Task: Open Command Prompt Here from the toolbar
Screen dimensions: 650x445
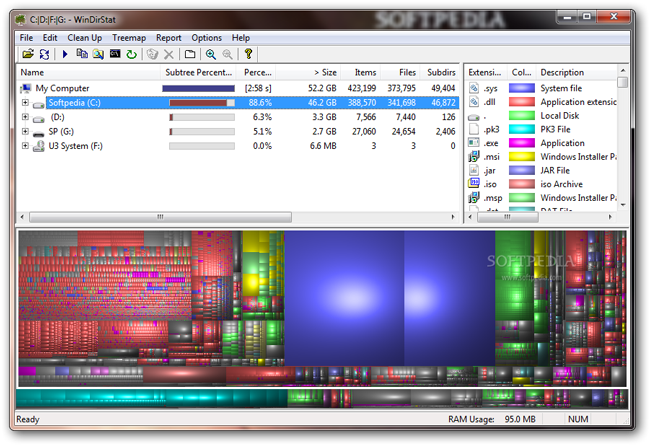Action: [x=115, y=54]
